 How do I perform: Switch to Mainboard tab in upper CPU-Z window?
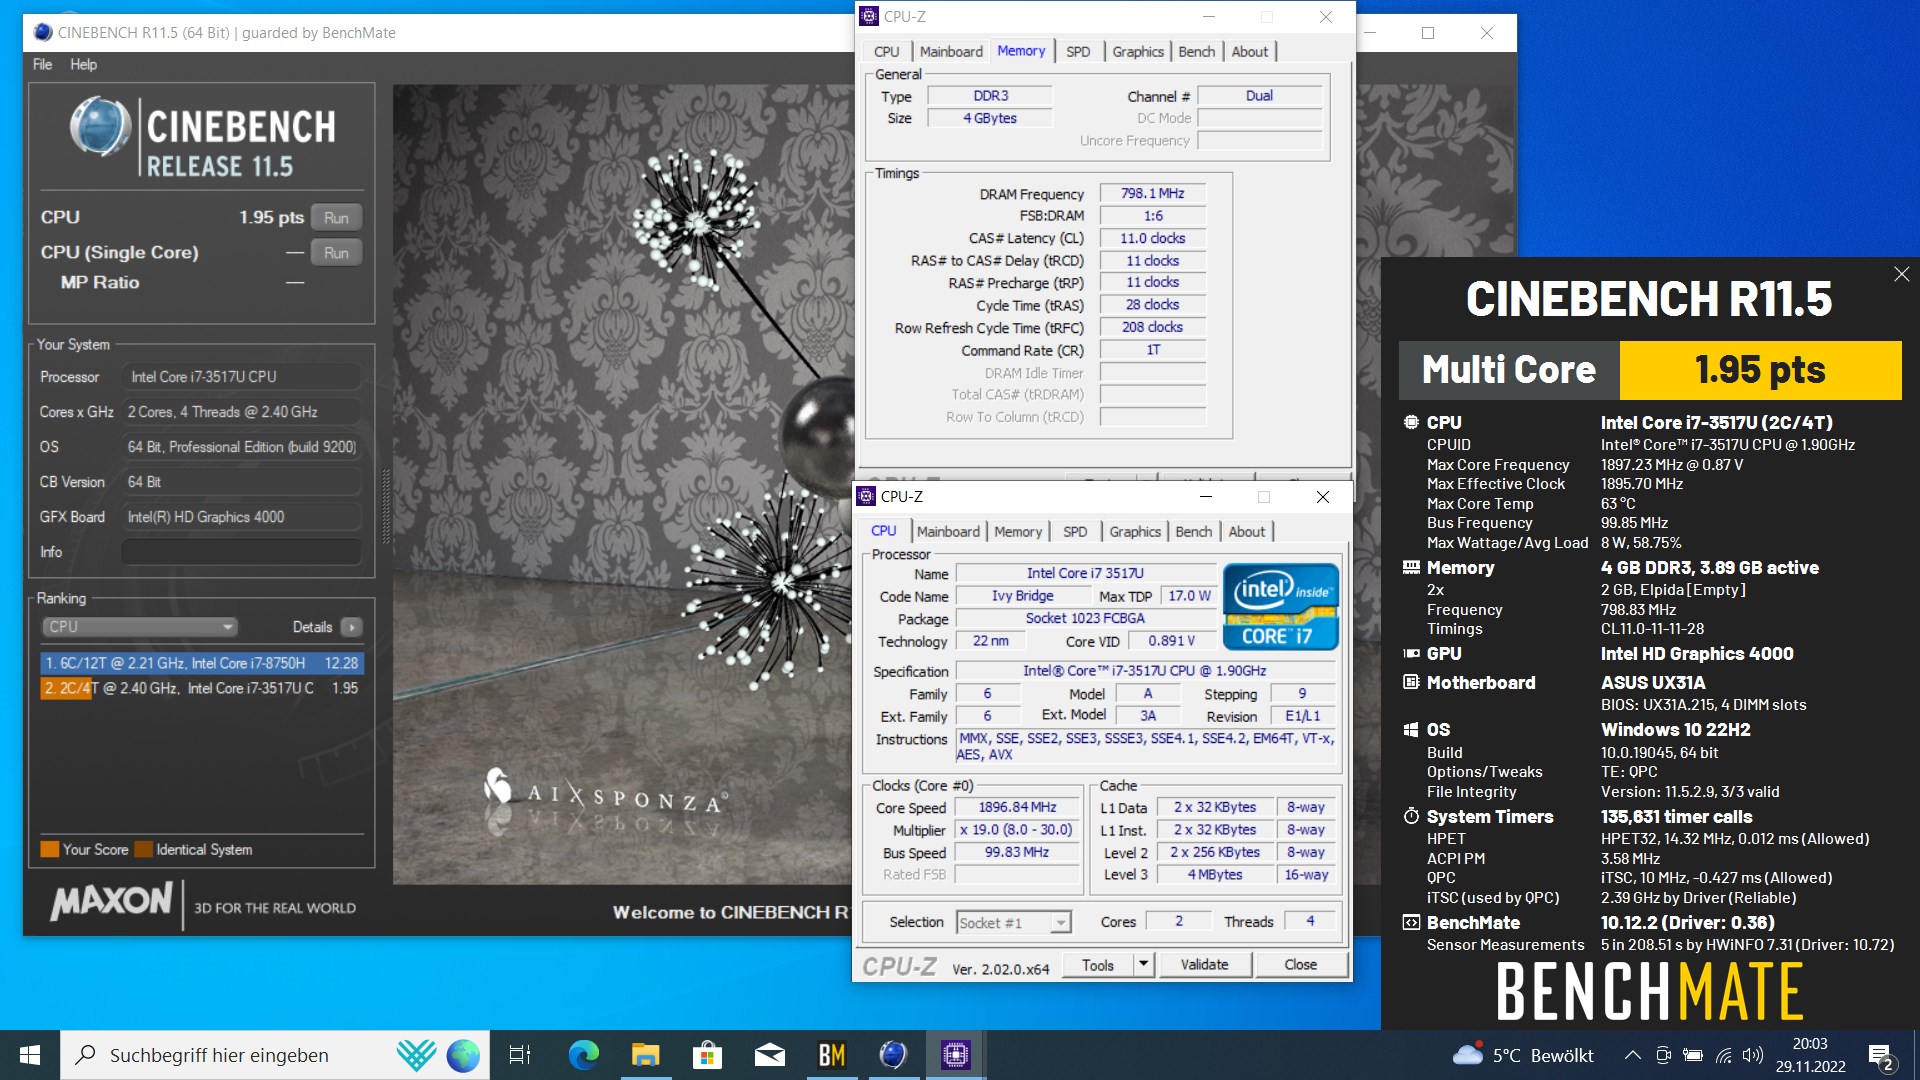951,52
